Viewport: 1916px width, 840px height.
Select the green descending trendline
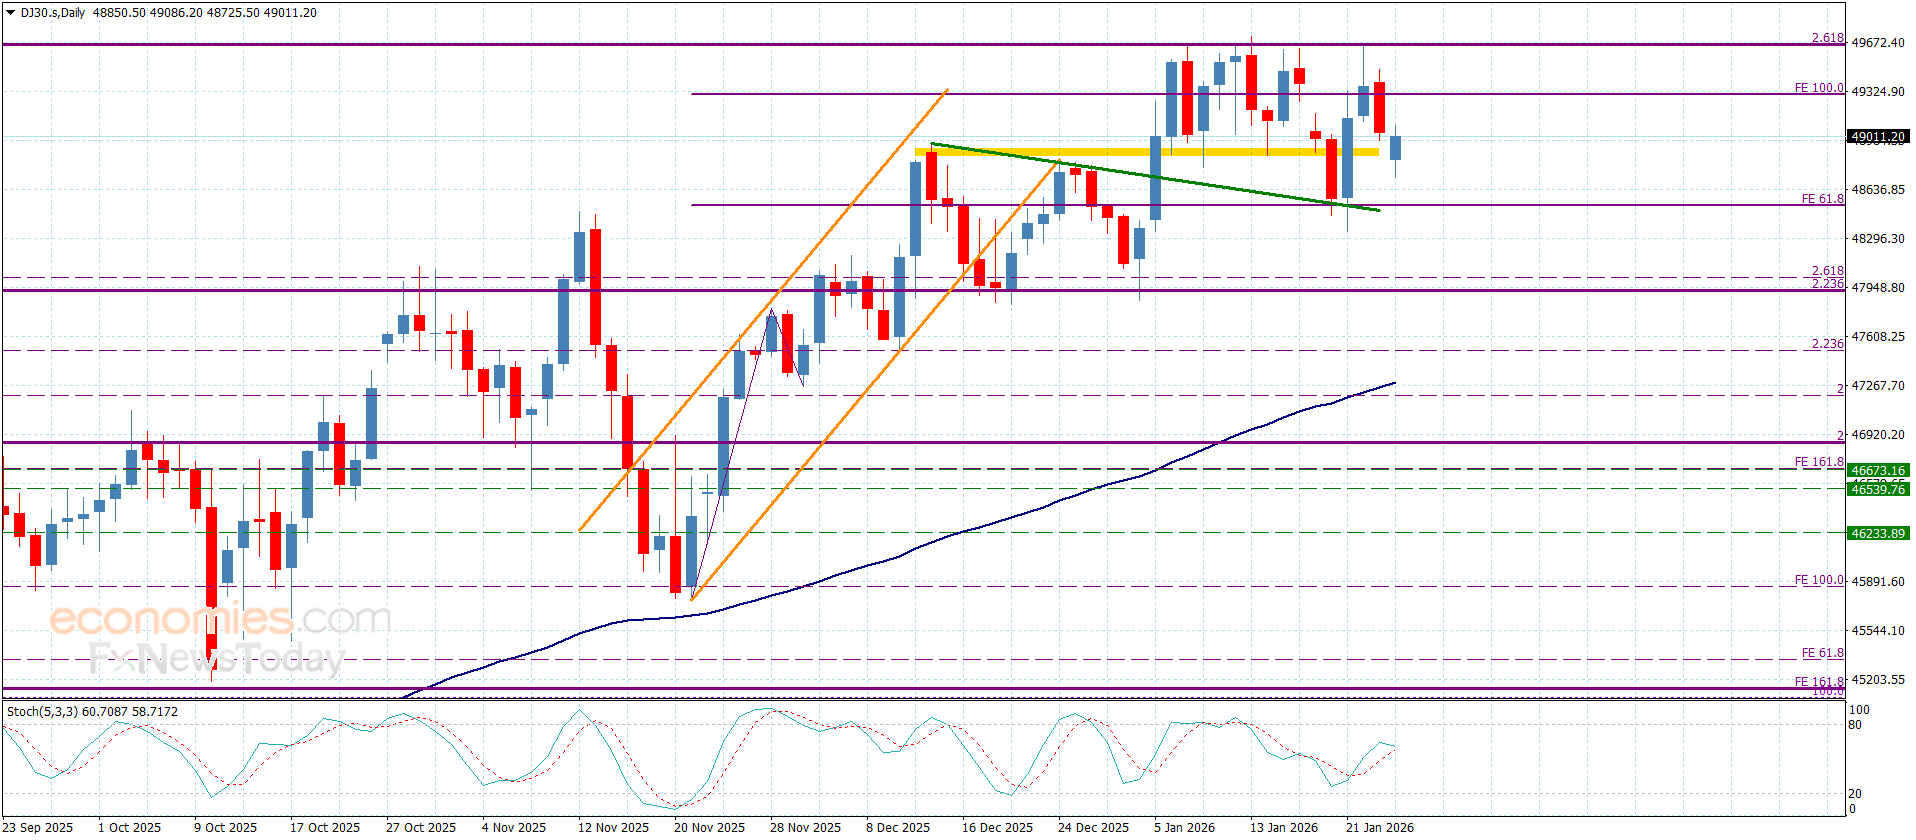coord(1155,177)
